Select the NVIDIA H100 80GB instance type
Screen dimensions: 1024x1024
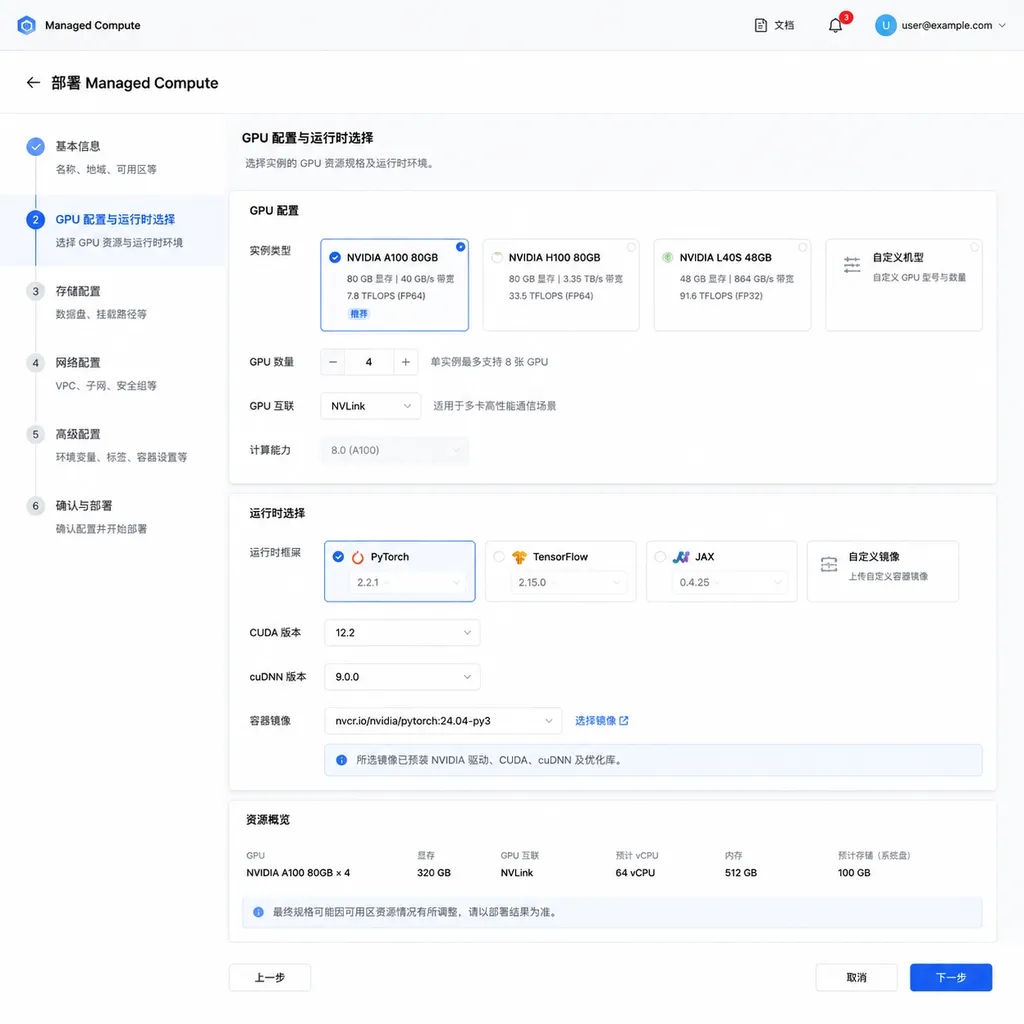pyautogui.click(x=561, y=285)
